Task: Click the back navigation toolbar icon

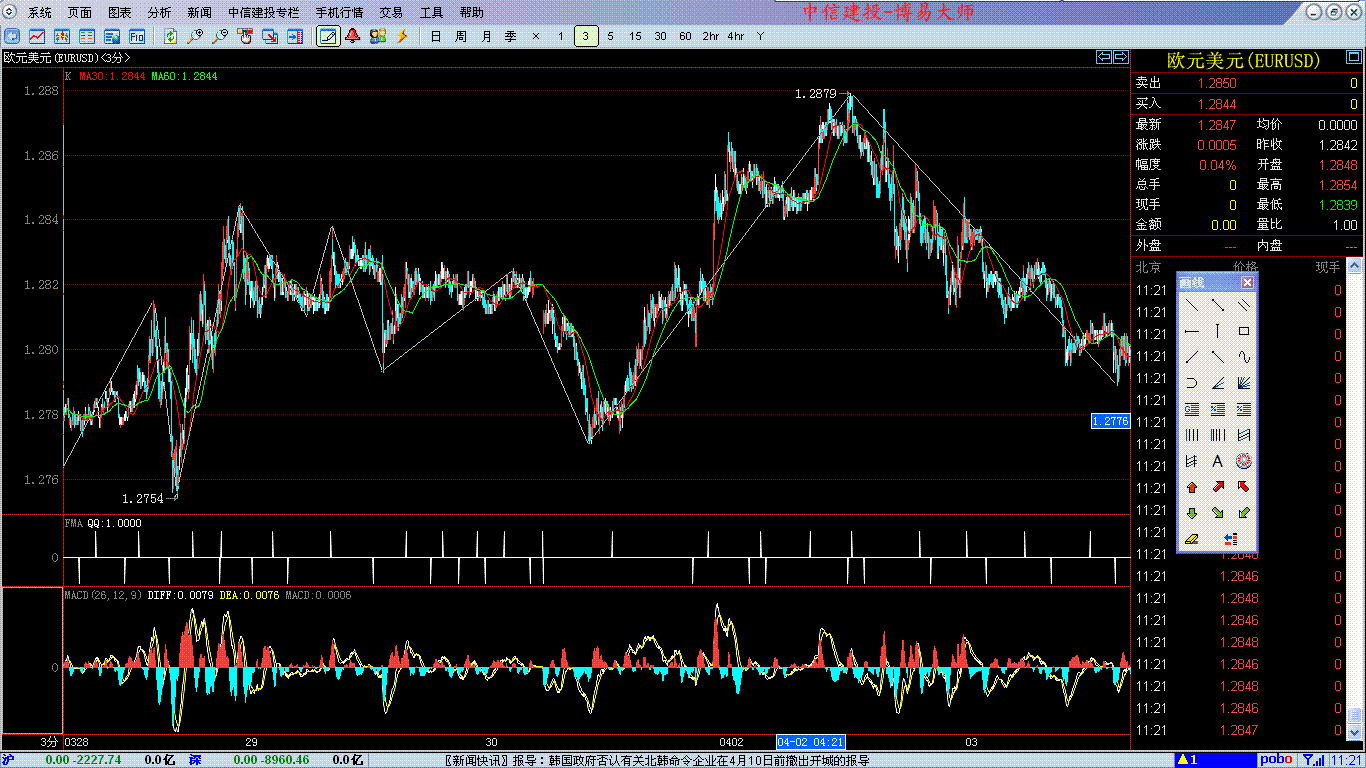Action: click(11, 36)
